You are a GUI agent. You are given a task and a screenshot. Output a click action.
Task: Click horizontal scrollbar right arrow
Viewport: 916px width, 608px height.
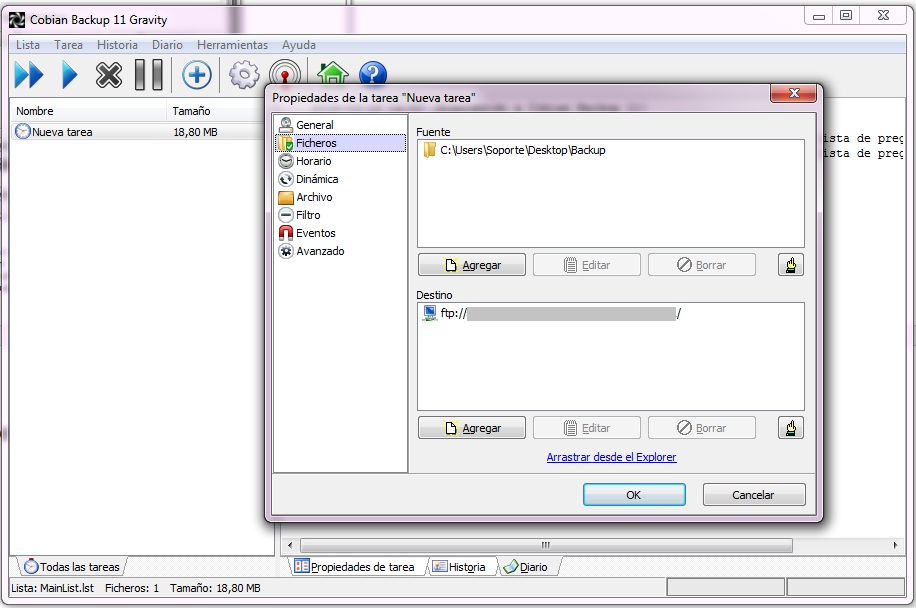895,546
